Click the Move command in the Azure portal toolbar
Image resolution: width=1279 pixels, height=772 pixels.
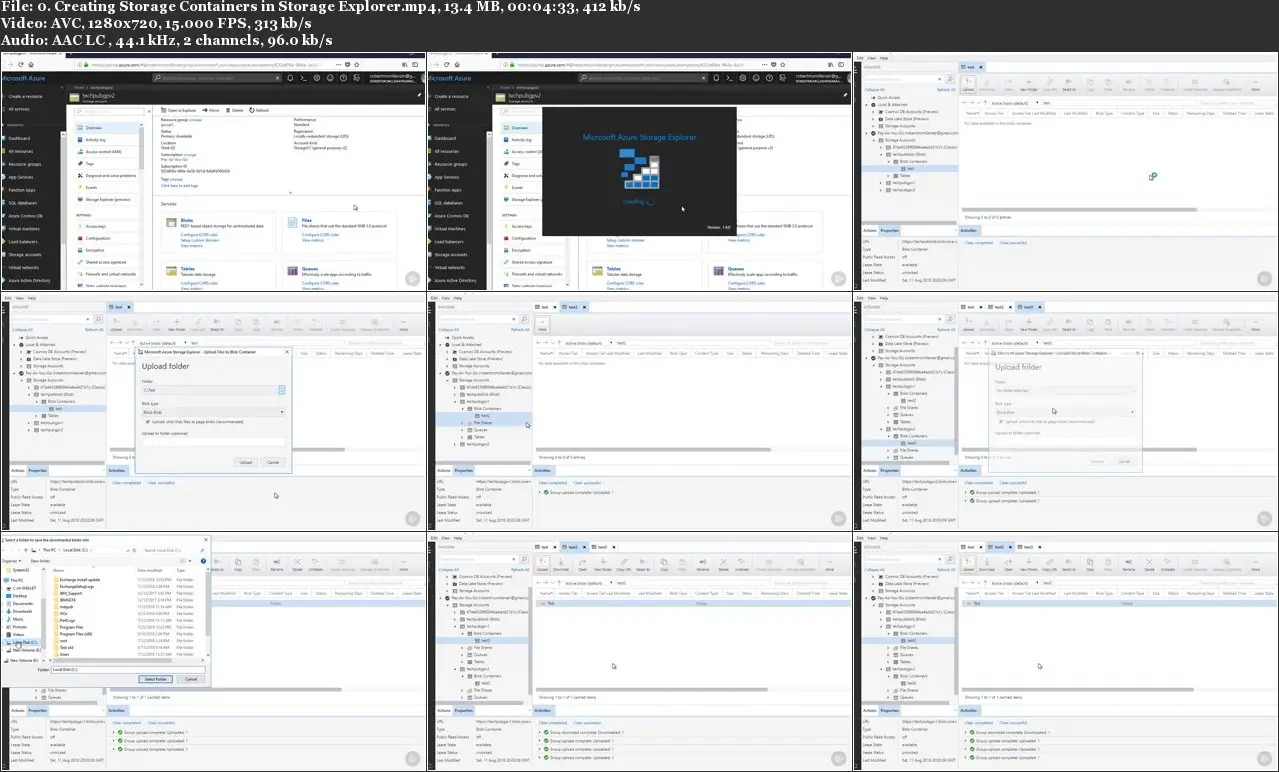pos(211,110)
